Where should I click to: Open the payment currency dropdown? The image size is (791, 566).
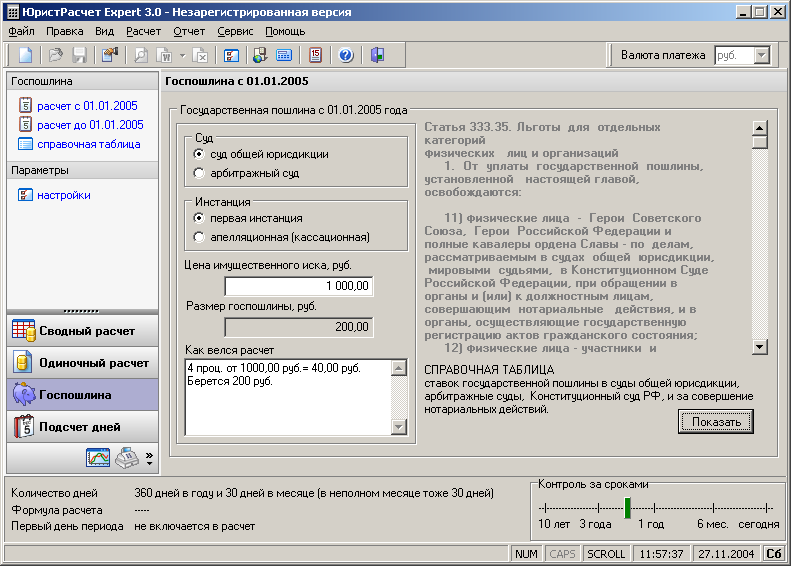[762, 55]
